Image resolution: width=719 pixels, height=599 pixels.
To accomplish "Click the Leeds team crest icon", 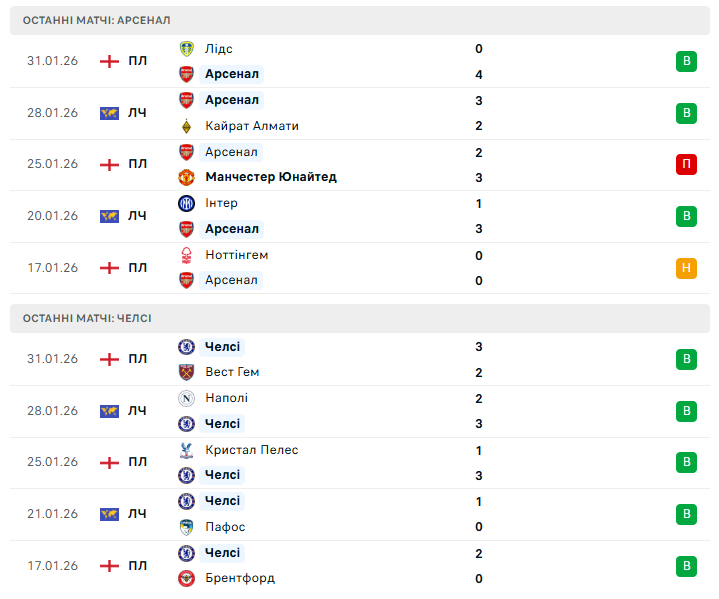I will click(186, 49).
